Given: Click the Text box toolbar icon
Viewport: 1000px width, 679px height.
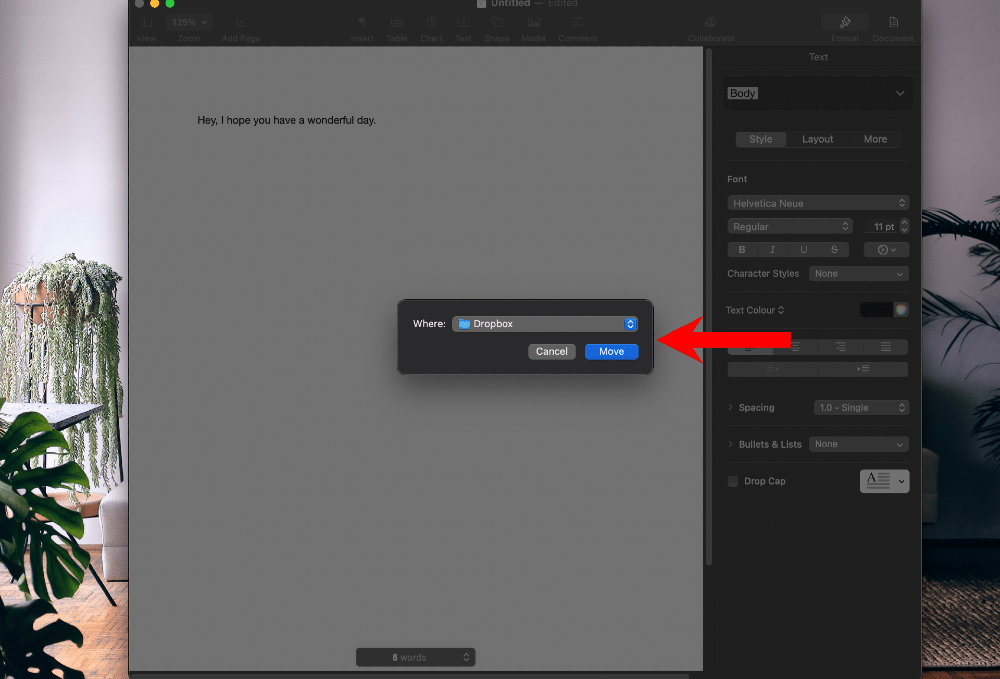Looking at the screenshot, I should pyautogui.click(x=463, y=23).
